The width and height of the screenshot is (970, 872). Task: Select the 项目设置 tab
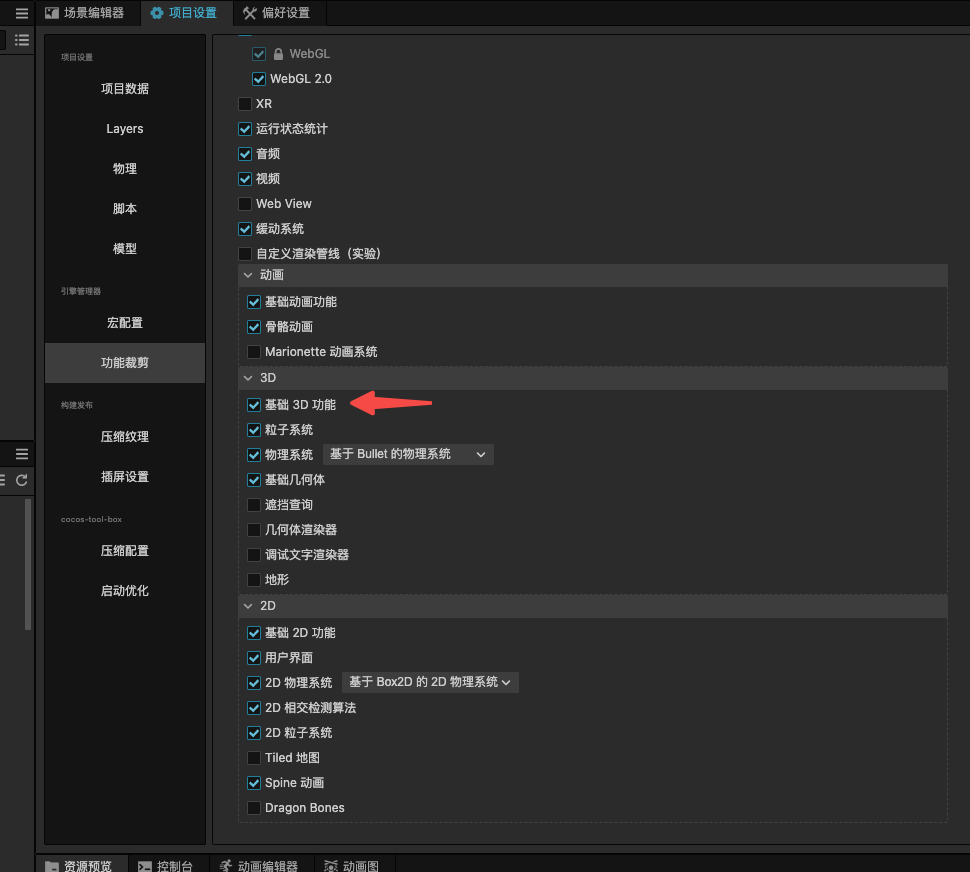point(187,13)
